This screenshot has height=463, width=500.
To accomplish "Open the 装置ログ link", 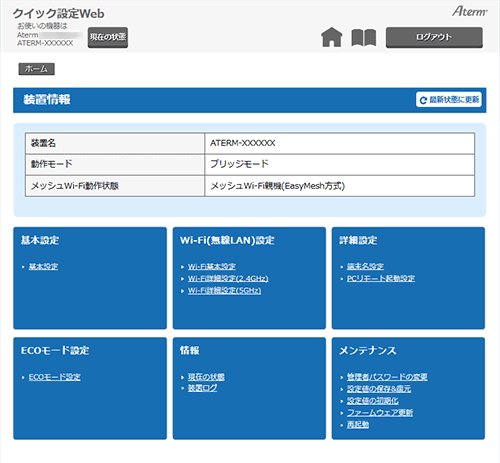I will (x=203, y=388).
